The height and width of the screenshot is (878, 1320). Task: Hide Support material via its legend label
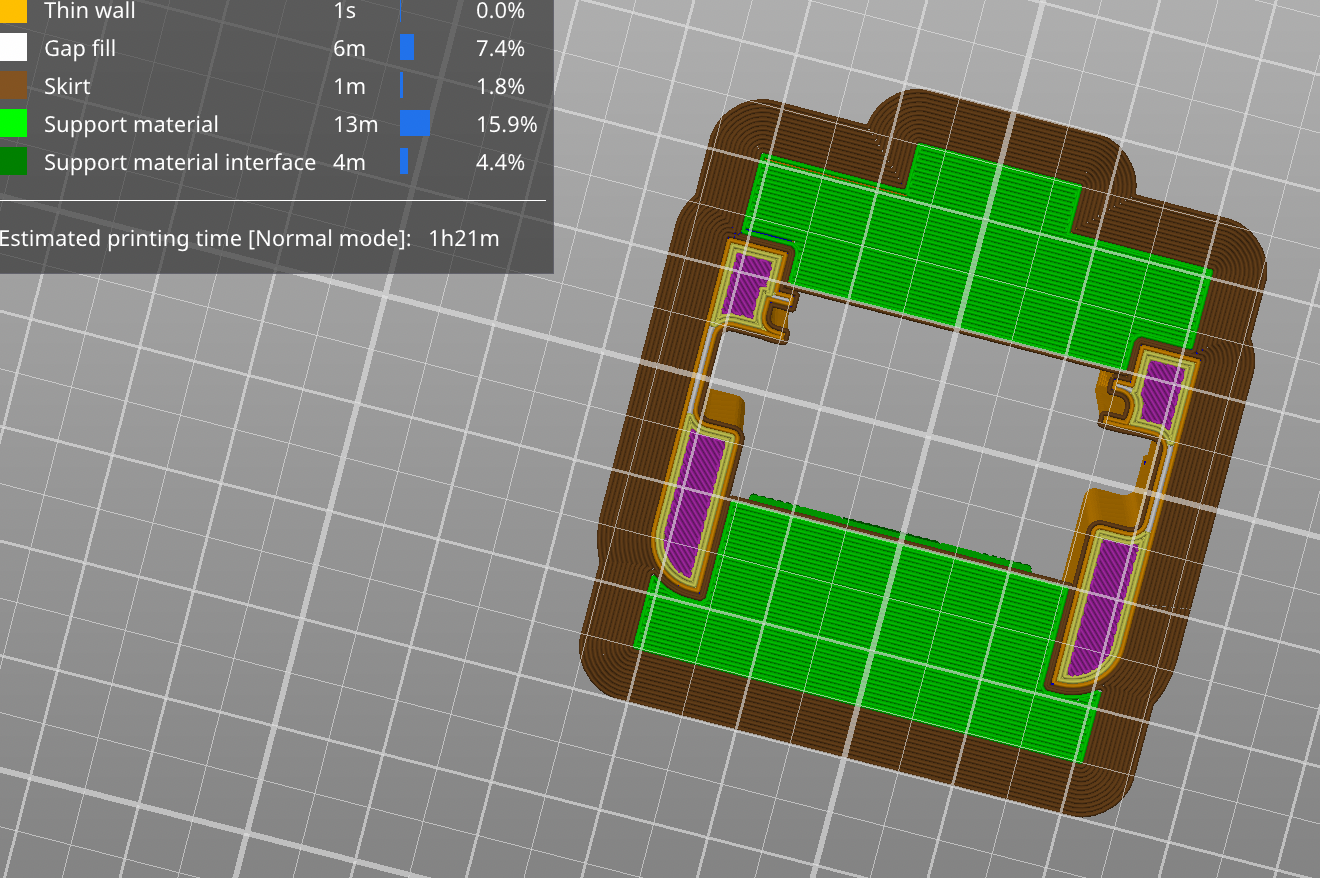131,124
